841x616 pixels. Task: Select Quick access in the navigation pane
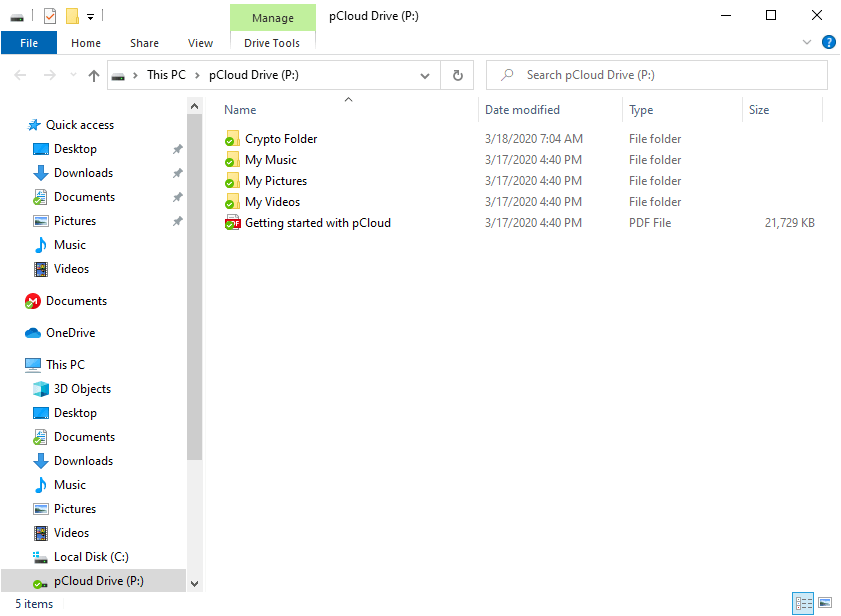pyautogui.click(x=80, y=125)
